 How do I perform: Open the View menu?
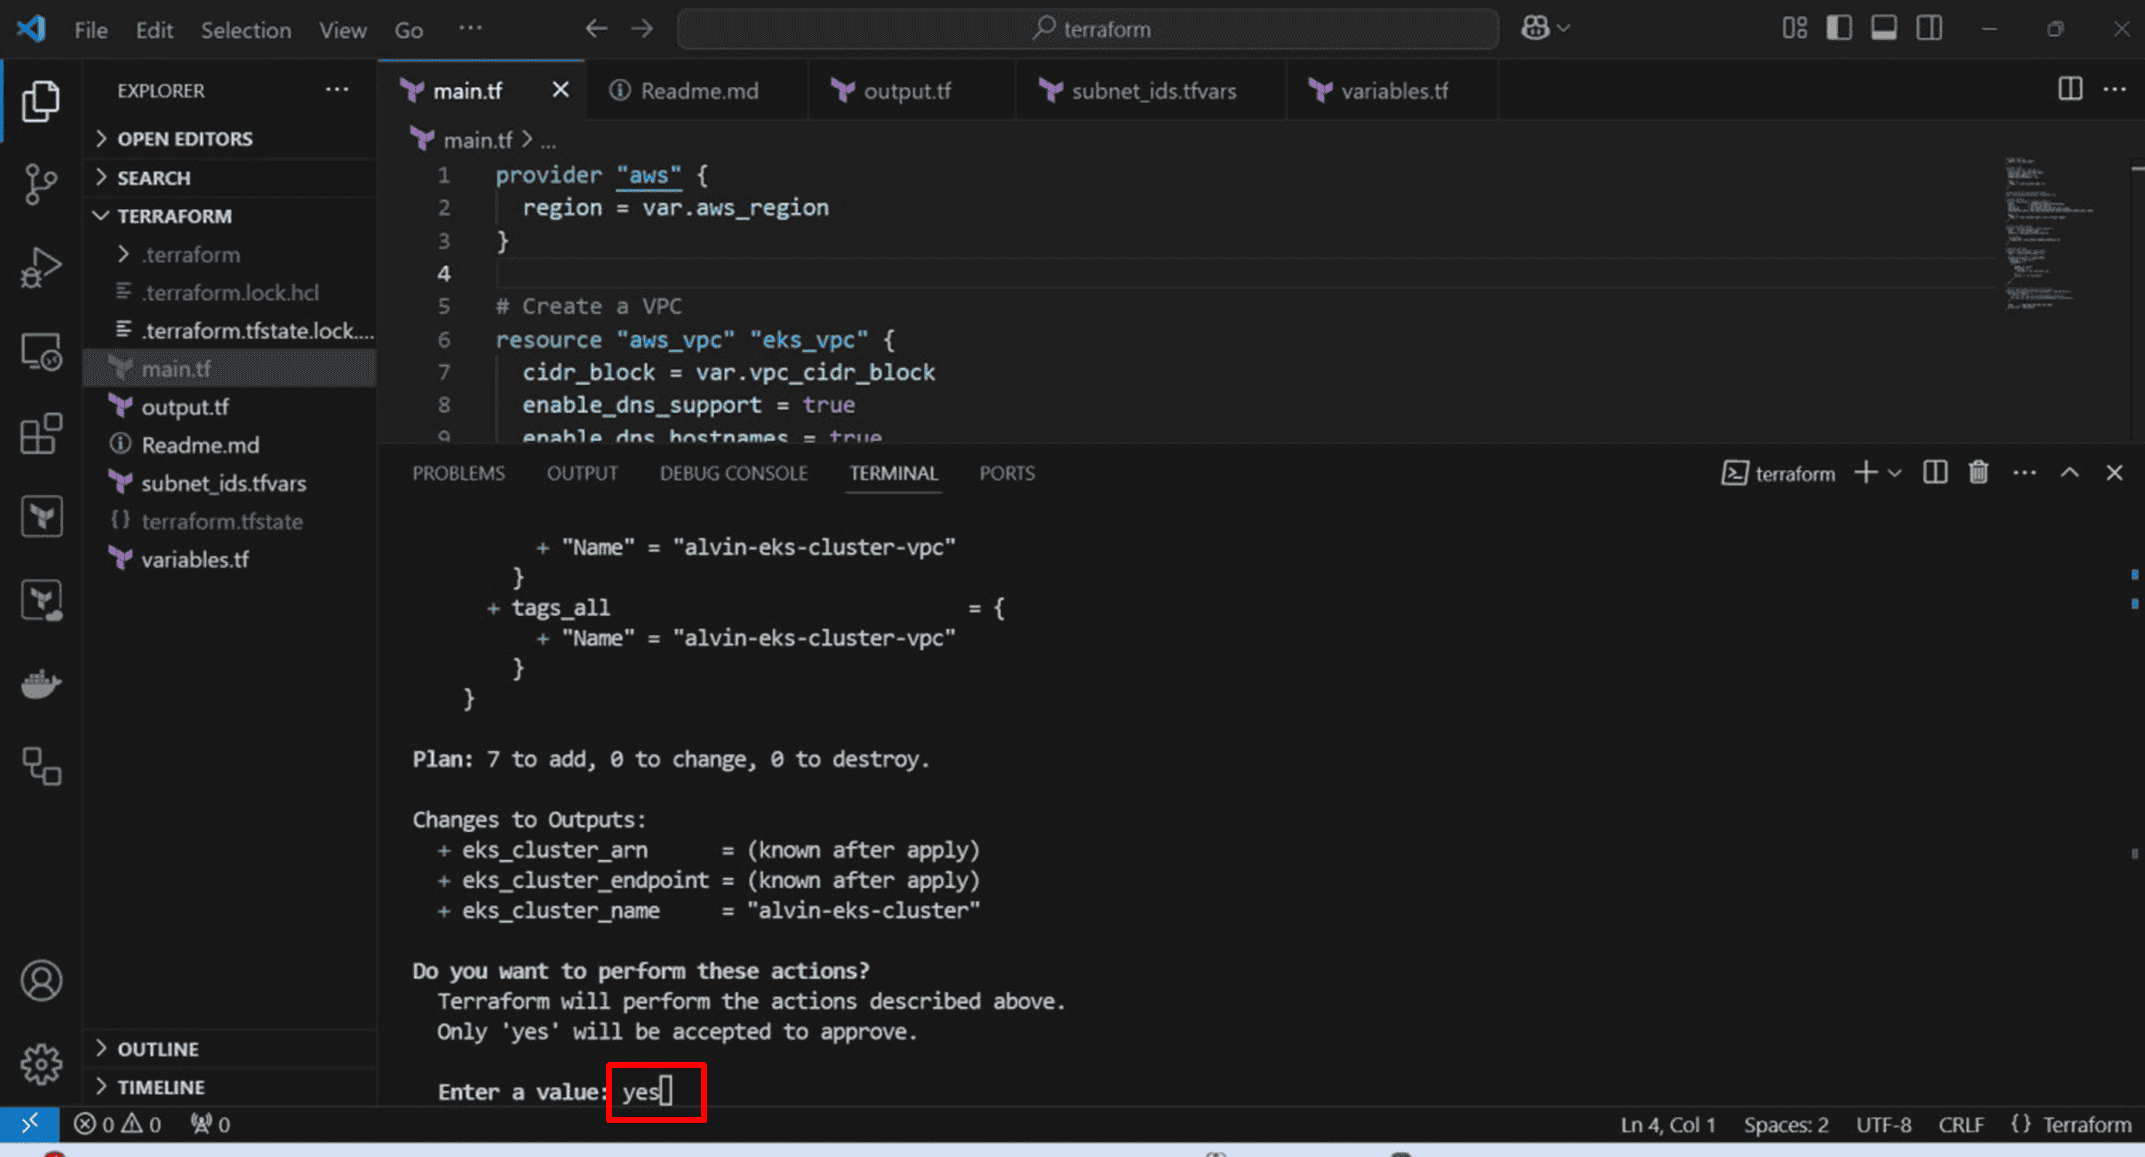[343, 30]
